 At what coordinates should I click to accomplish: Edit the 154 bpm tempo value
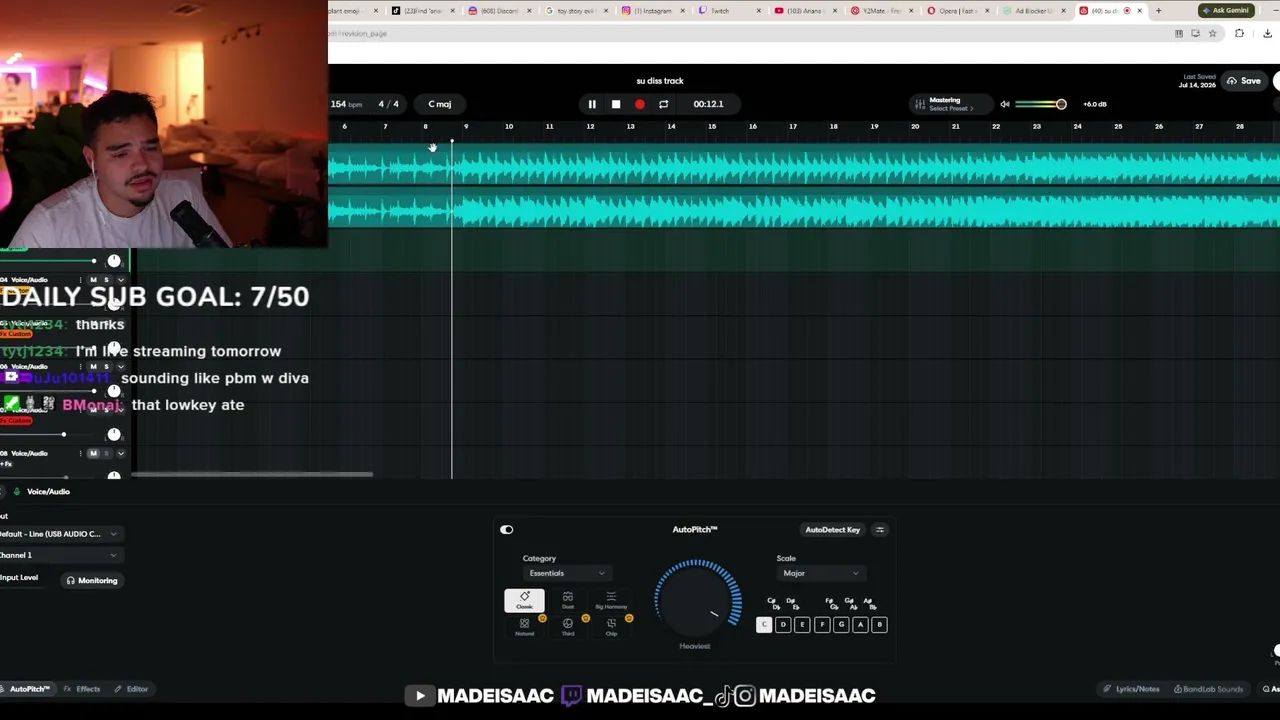click(x=346, y=104)
